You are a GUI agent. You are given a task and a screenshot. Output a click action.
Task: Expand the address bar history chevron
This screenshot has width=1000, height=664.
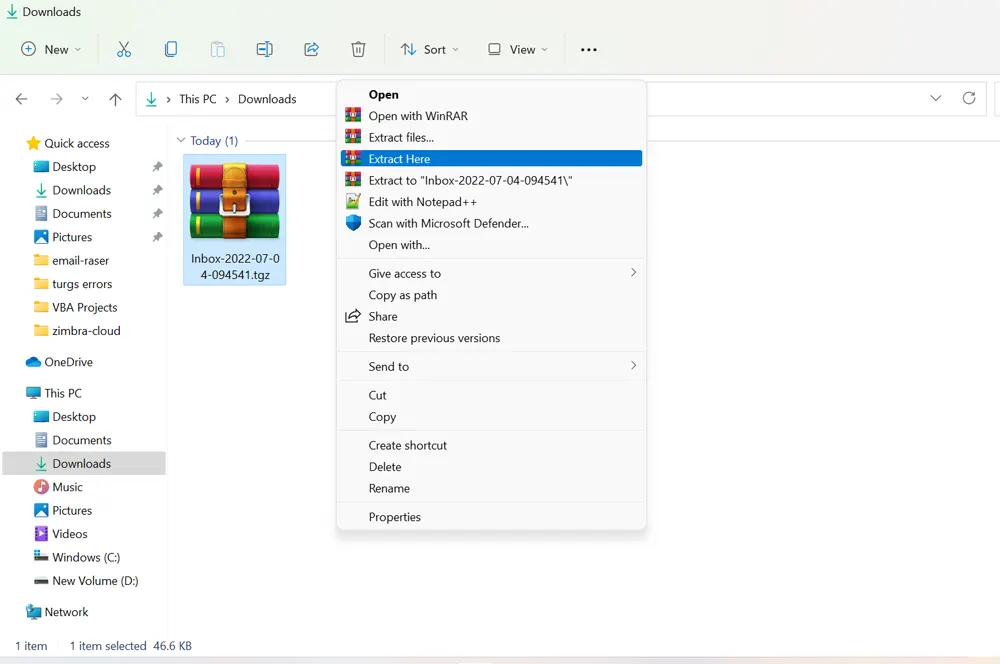(x=936, y=98)
